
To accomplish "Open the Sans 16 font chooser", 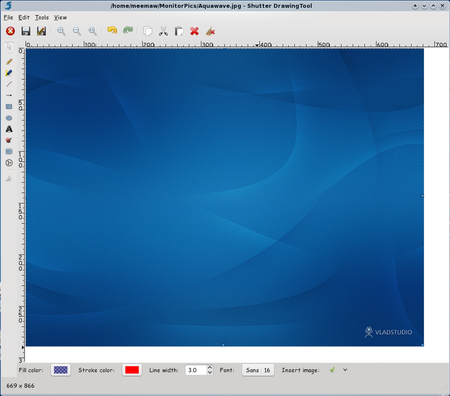I will (258, 370).
